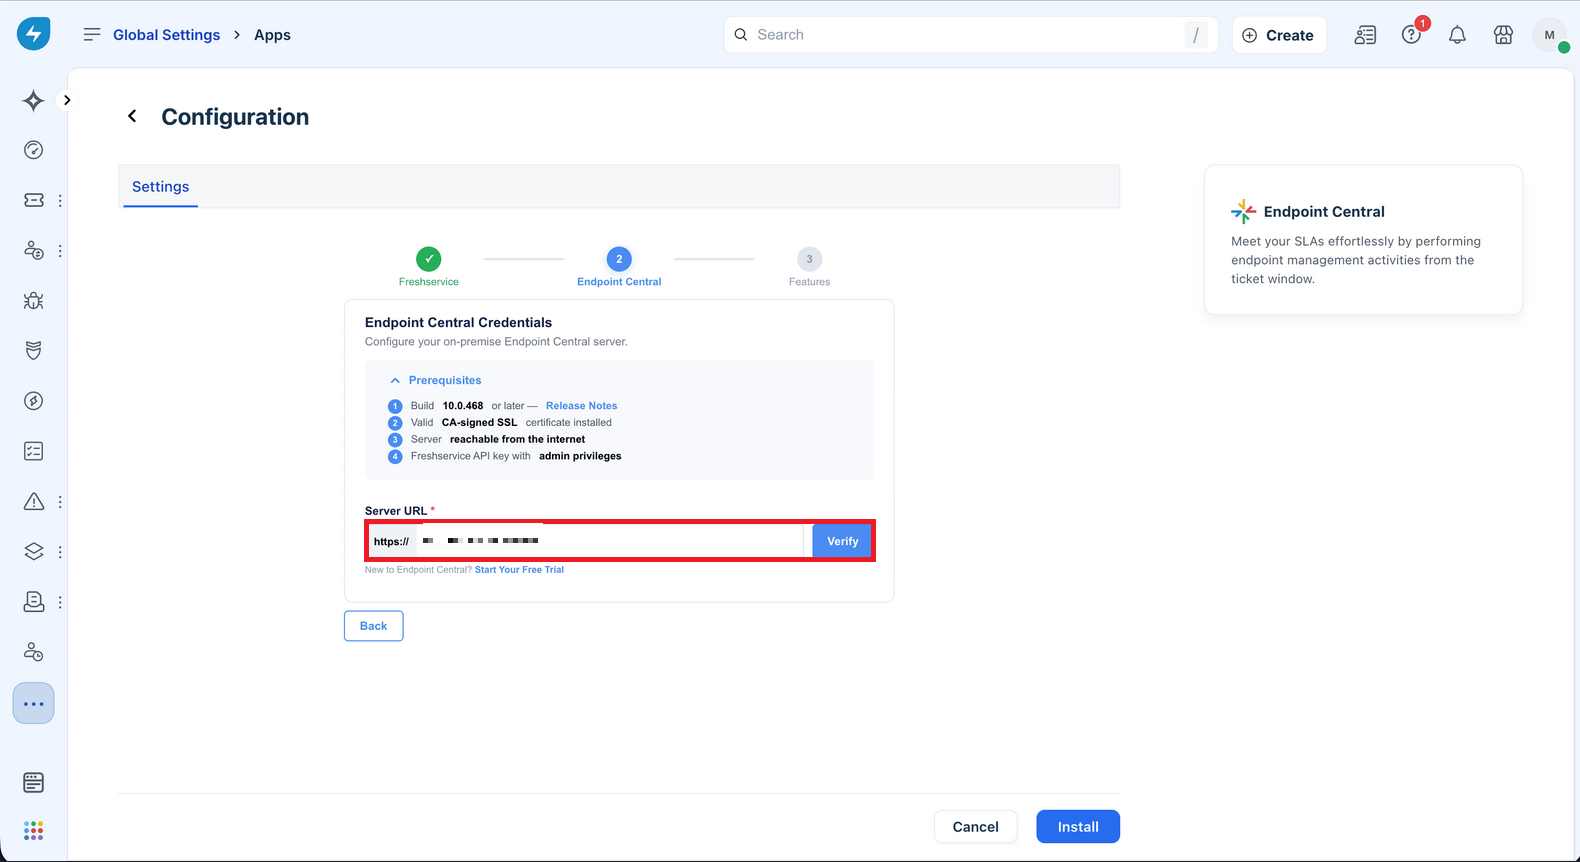Image resolution: width=1580 pixels, height=862 pixels.
Task: Click the Freshservice completed step
Action: (429, 266)
